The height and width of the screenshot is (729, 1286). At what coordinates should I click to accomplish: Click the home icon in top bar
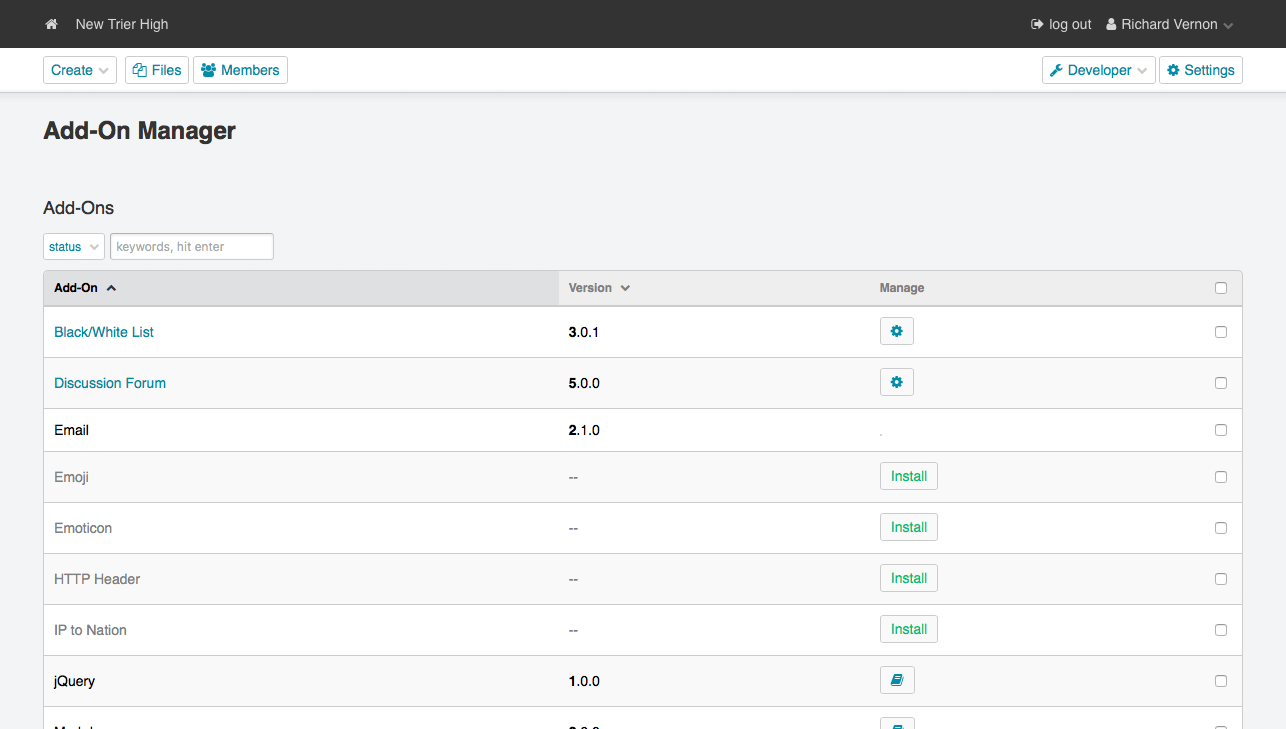[x=52, y=24]
